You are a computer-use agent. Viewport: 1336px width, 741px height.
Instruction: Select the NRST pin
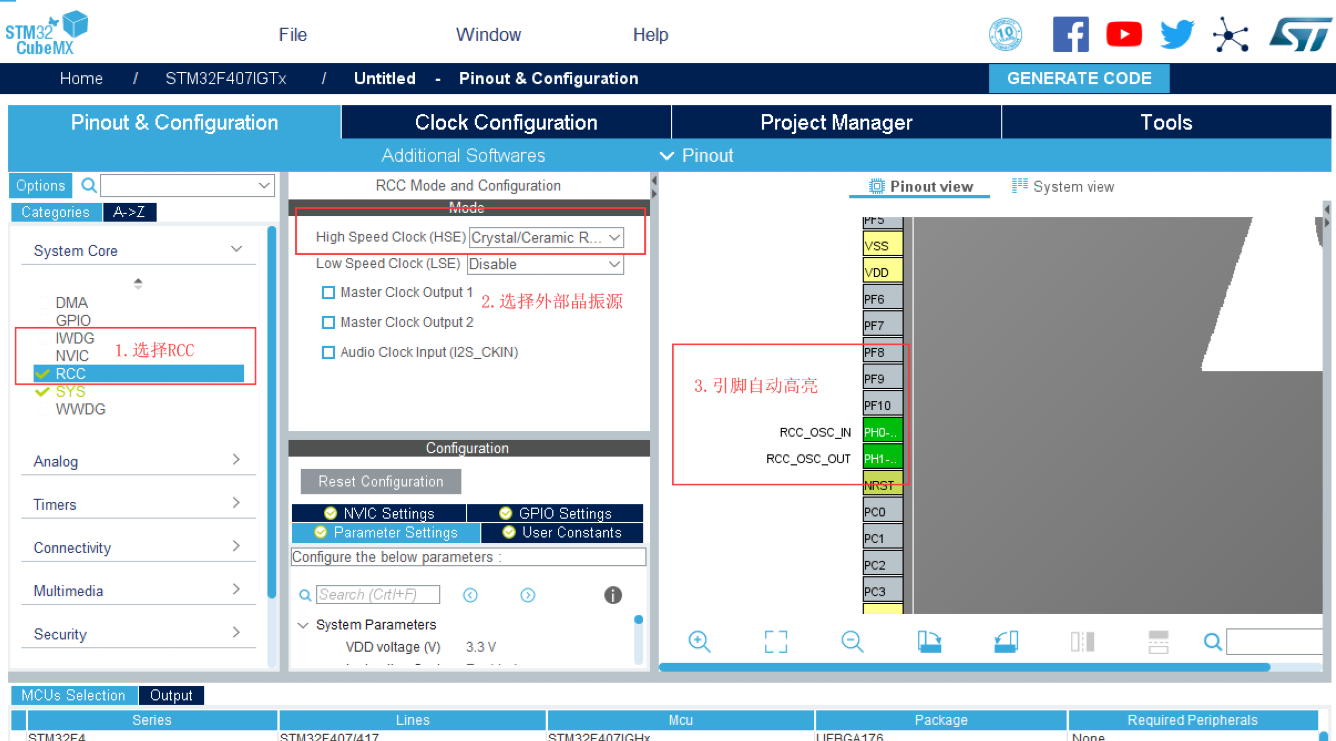[x=883, y=485]
